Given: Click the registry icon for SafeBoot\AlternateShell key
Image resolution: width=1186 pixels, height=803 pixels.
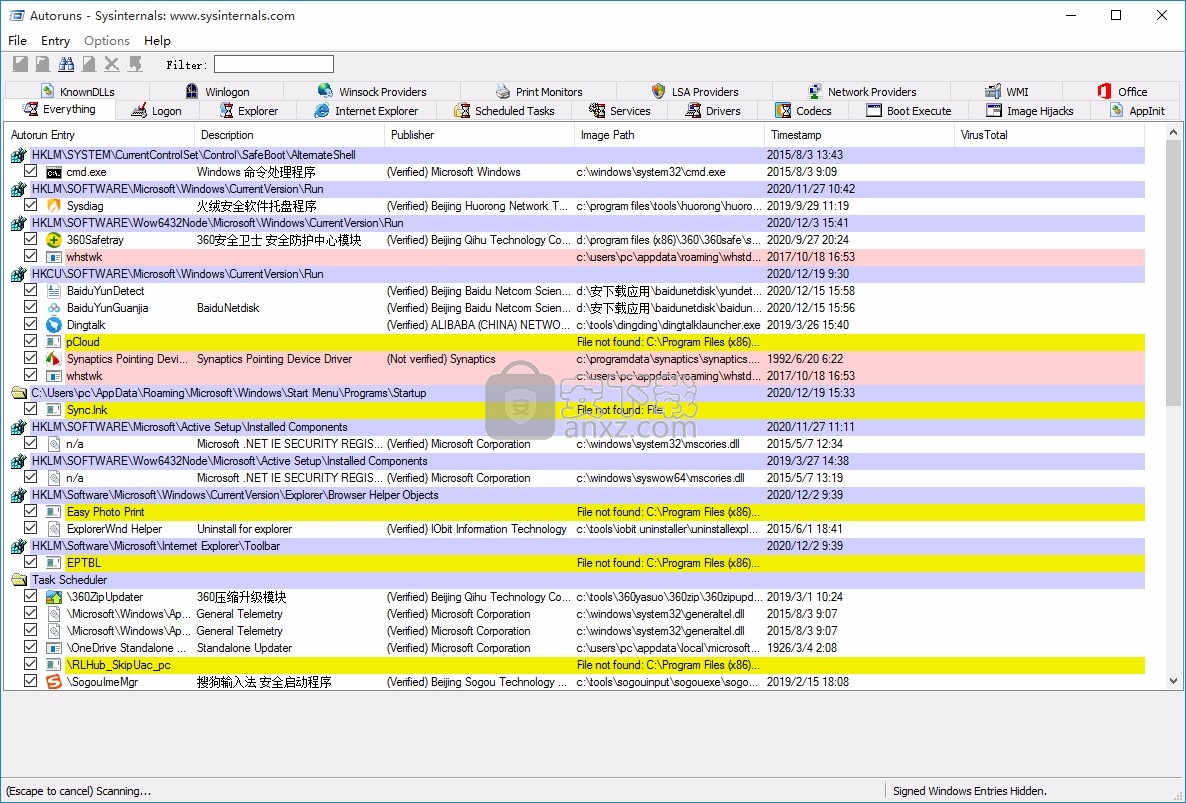Looking at the screenshot, I should click(19, 155).
